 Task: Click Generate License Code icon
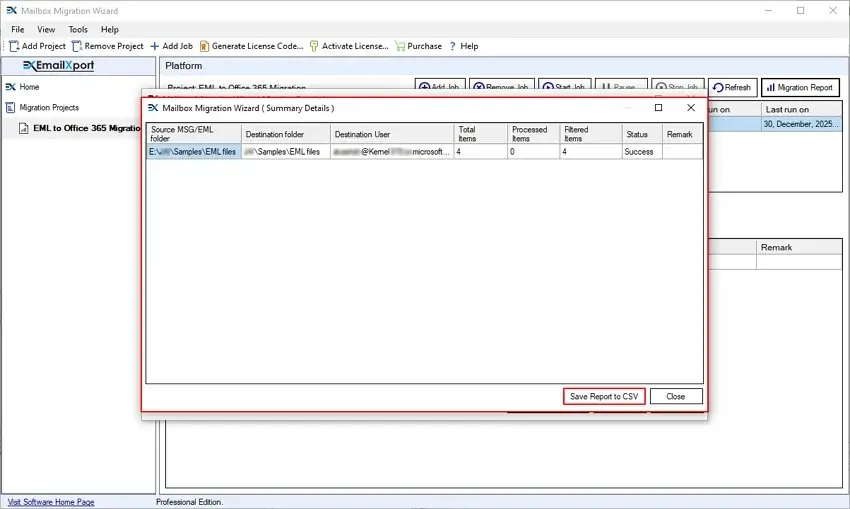204,46
